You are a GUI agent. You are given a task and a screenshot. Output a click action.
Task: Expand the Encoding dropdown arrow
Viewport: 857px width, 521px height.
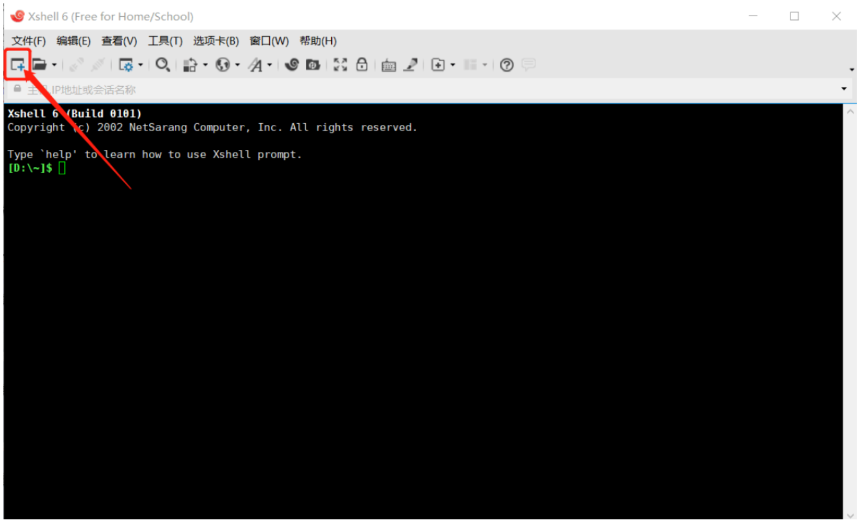click(237, 65)
